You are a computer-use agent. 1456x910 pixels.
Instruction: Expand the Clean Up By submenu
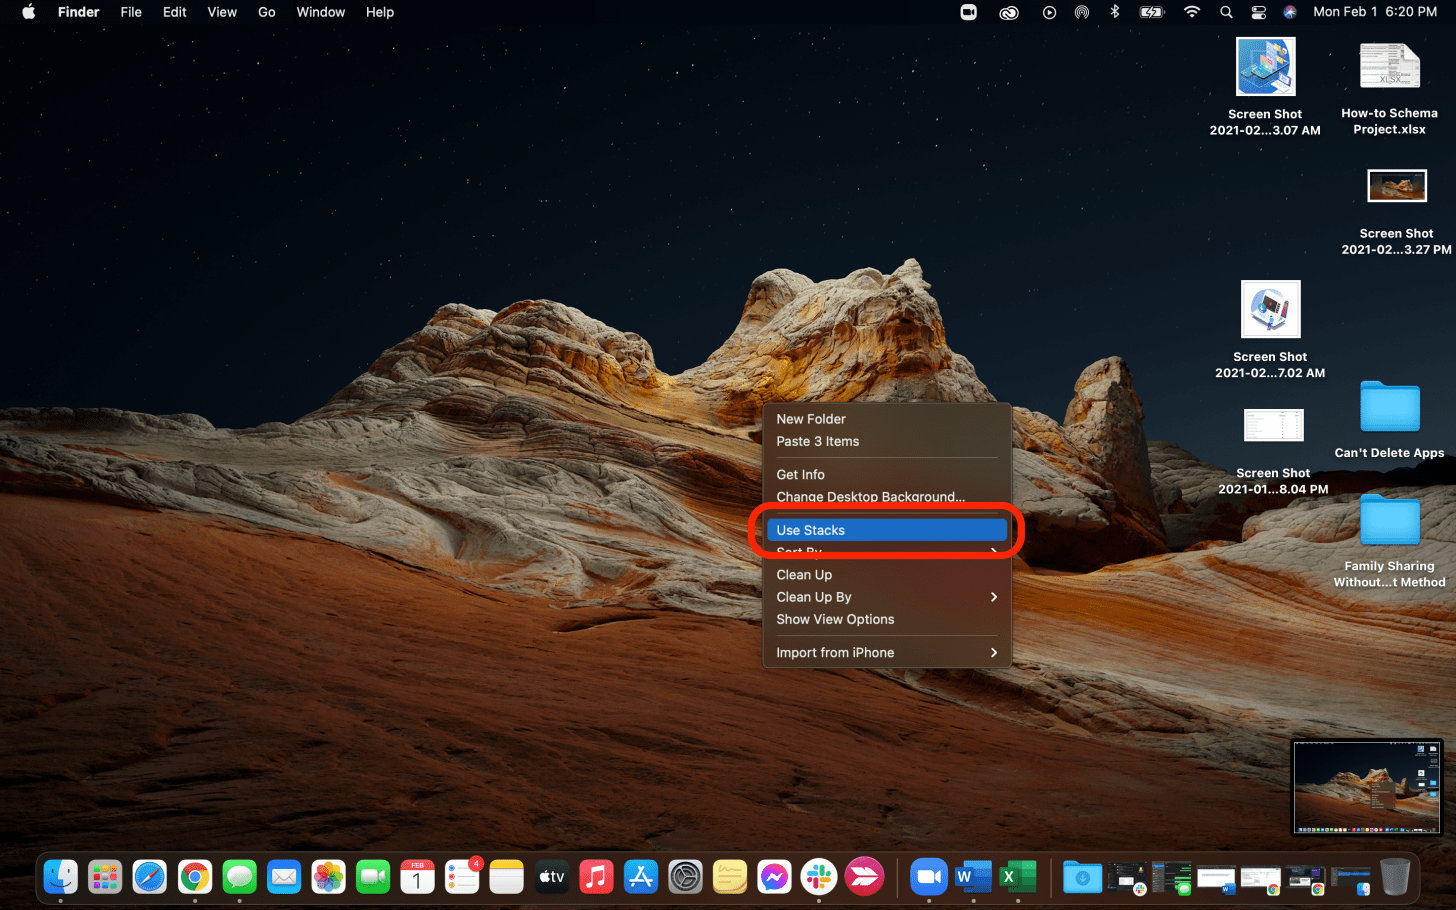886,596
